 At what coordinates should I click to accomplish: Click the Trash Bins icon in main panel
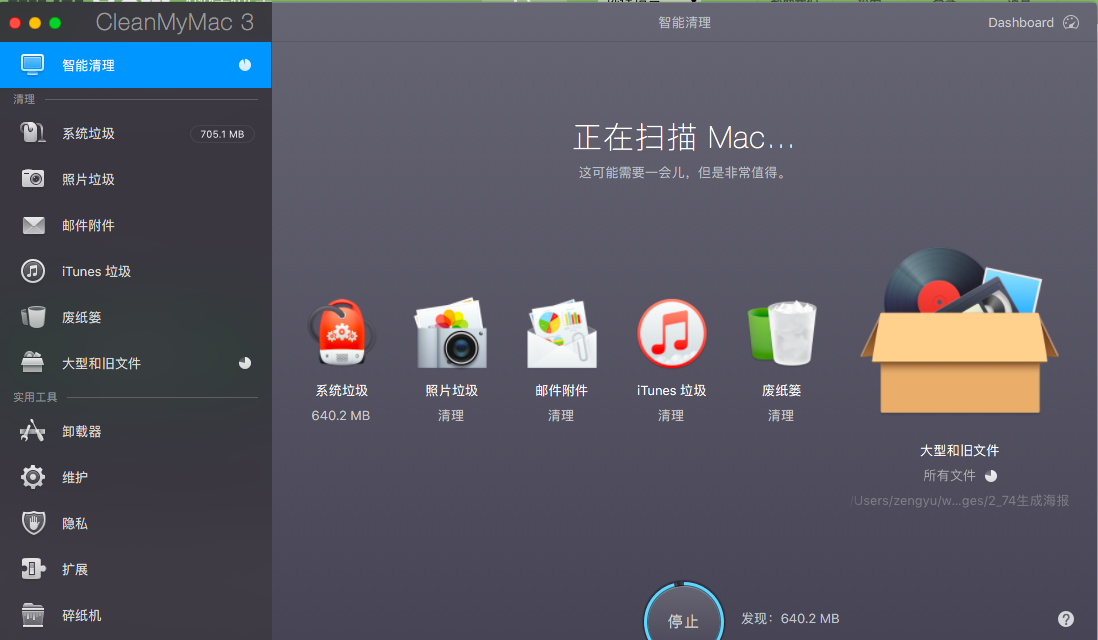click(781, 333)
